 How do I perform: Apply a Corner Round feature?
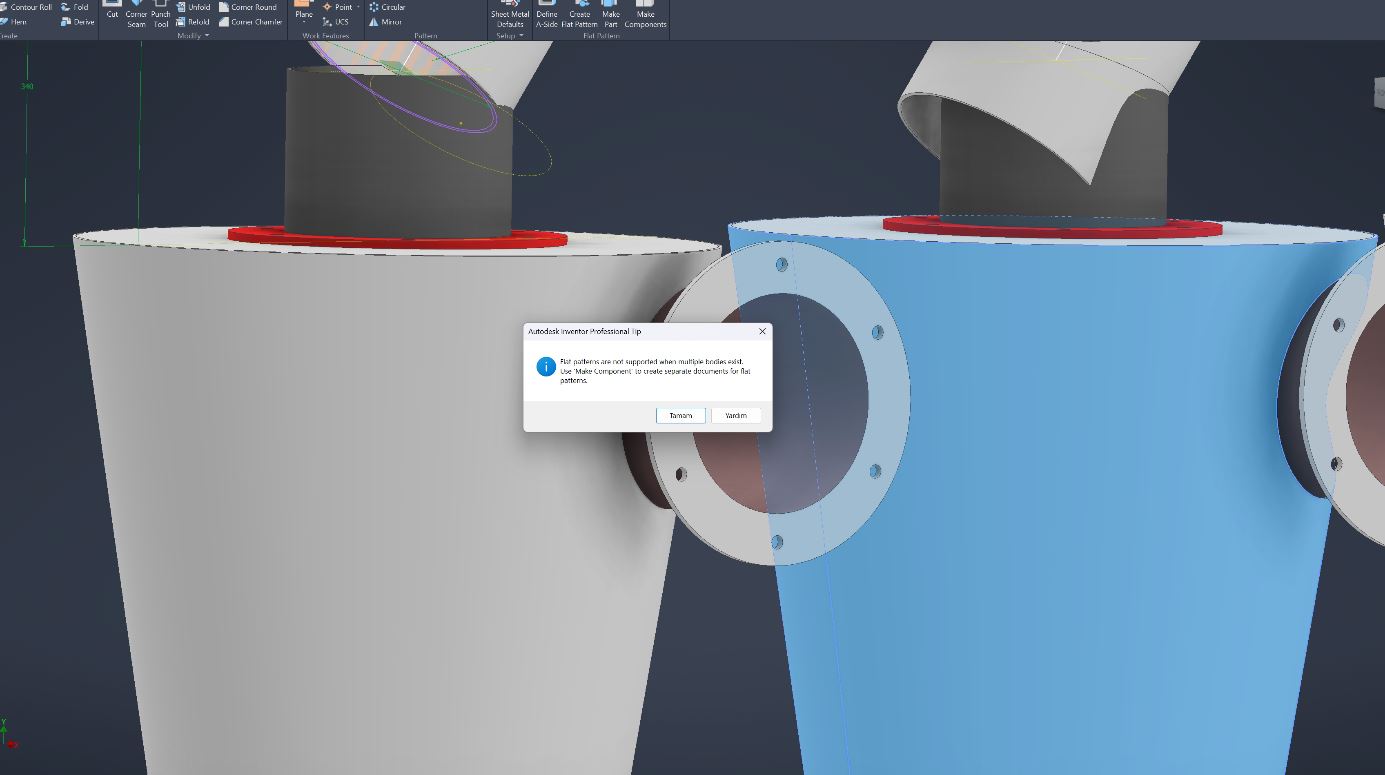(249, 7)
